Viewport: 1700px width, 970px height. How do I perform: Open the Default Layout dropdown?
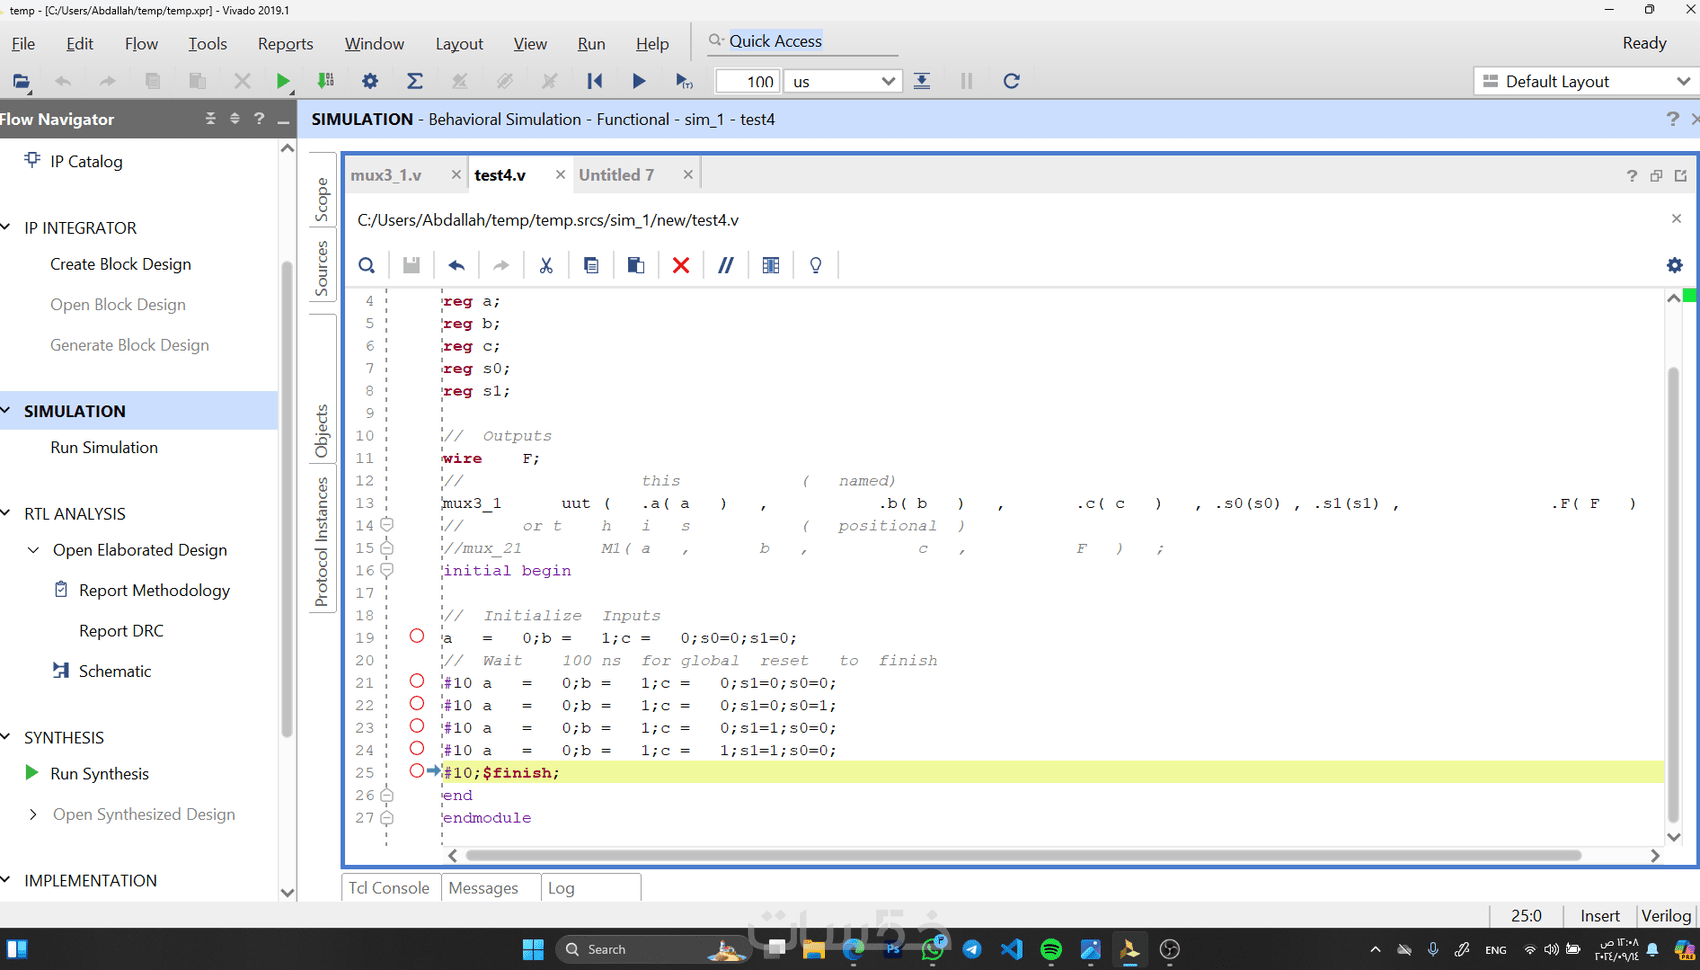pyautogui.click(x=1585, y=81)
